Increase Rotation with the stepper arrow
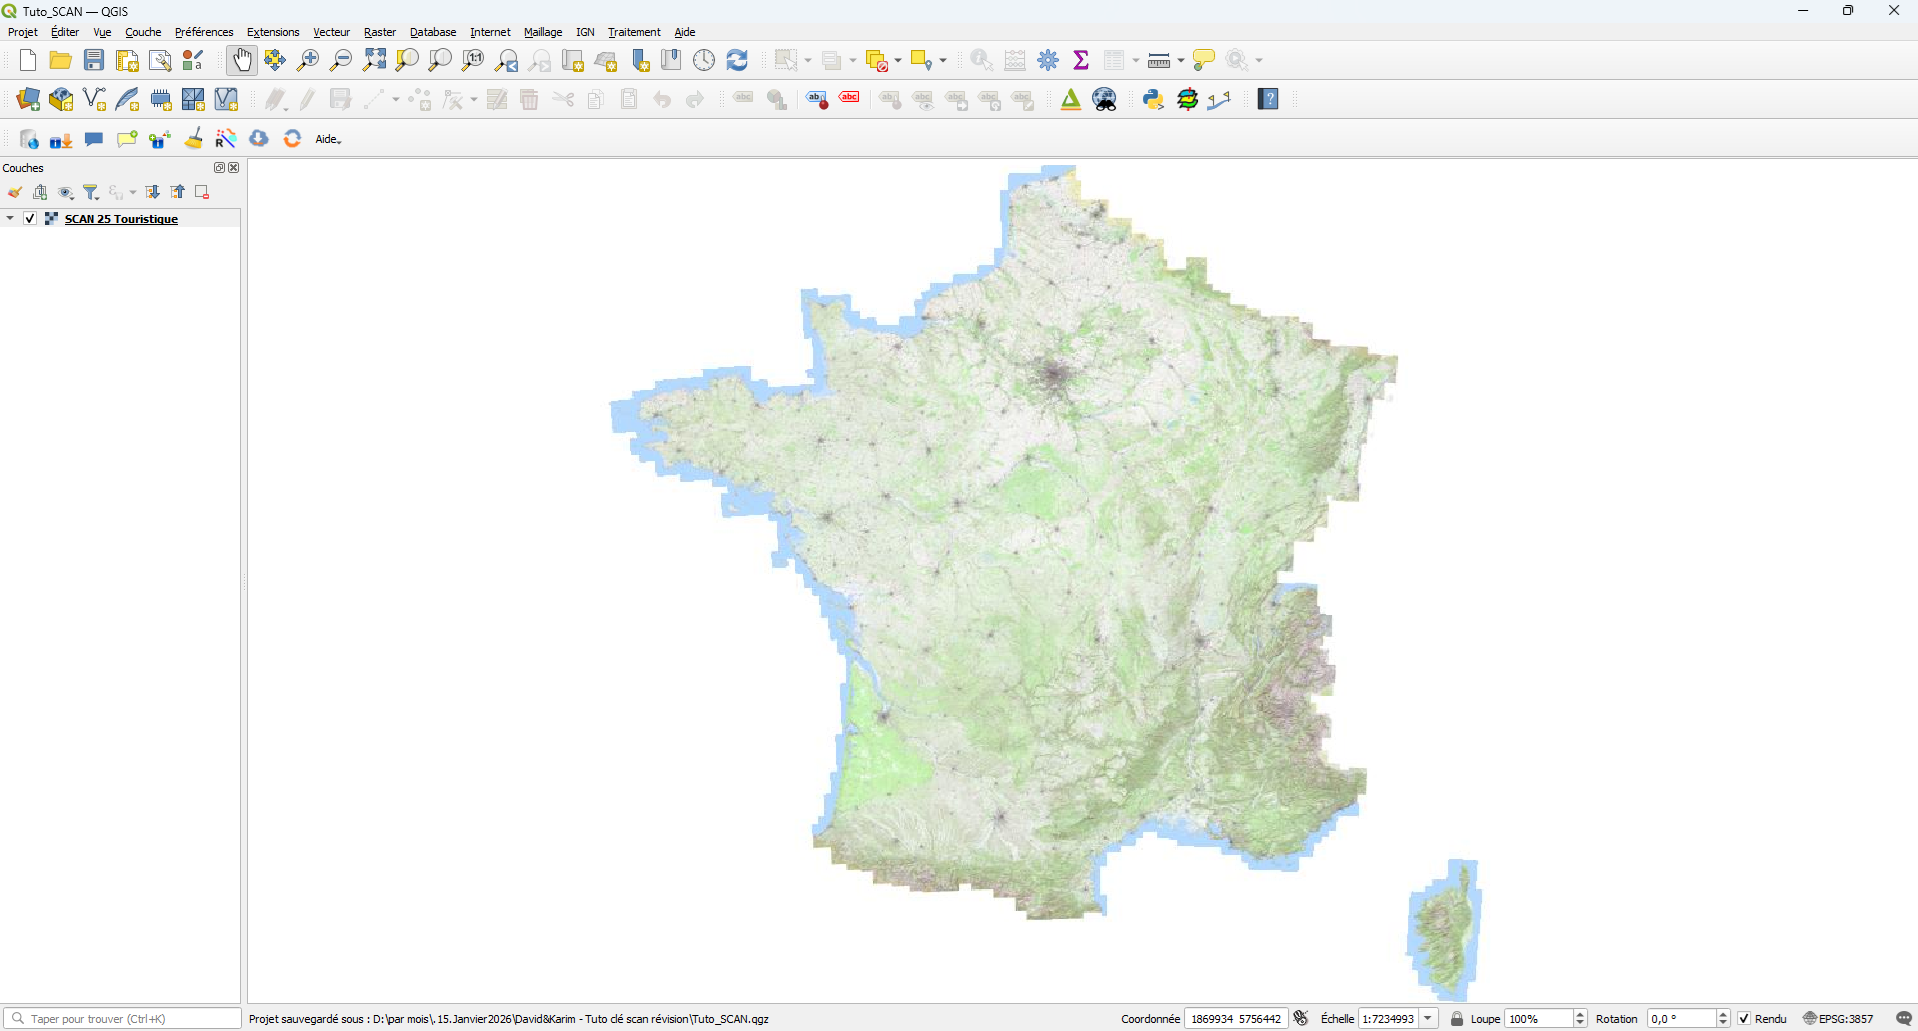1918x1031 pixels. point(1722,1013)
